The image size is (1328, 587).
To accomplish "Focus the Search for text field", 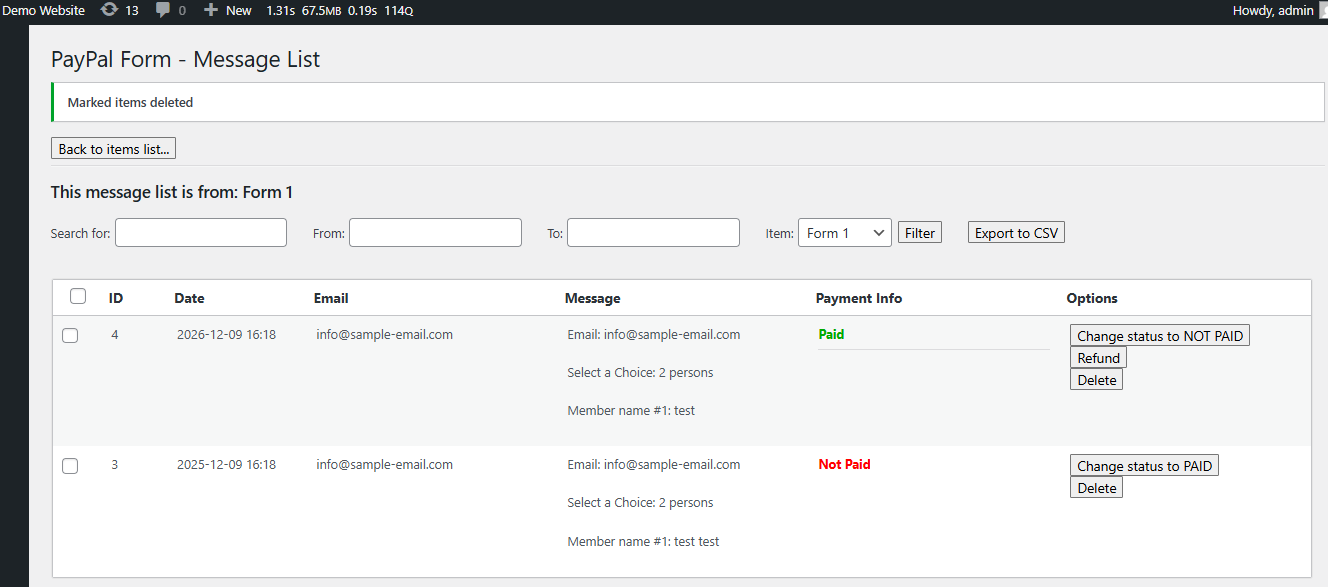I will click(201, 233).
